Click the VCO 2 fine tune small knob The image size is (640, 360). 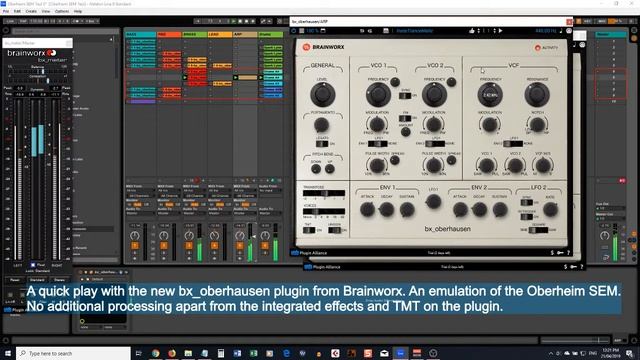pos(451,82)
